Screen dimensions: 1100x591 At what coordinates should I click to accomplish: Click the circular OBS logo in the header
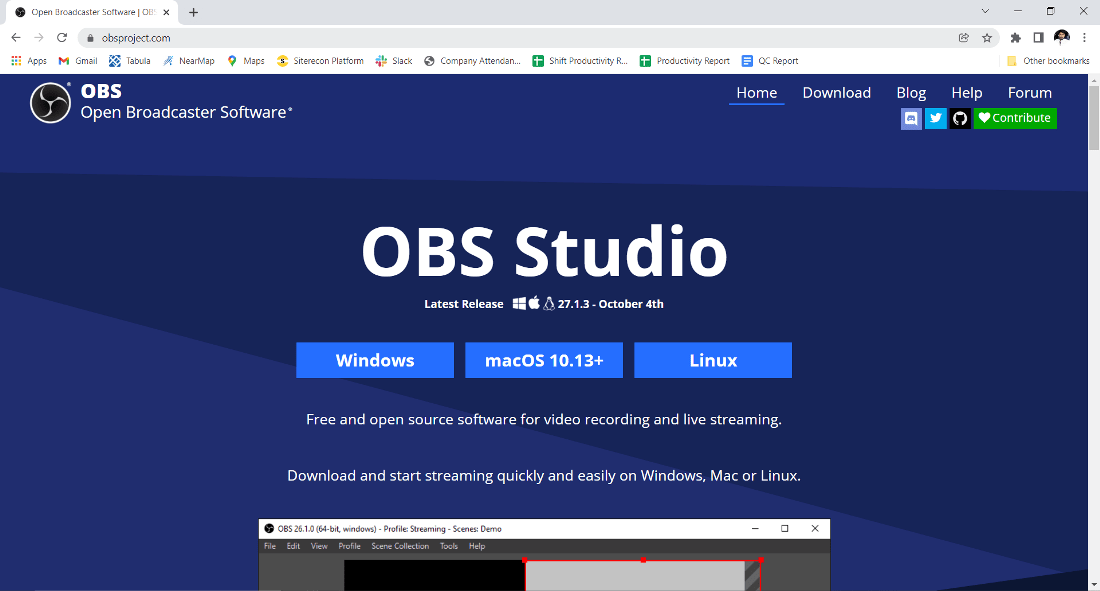point(50,101)
